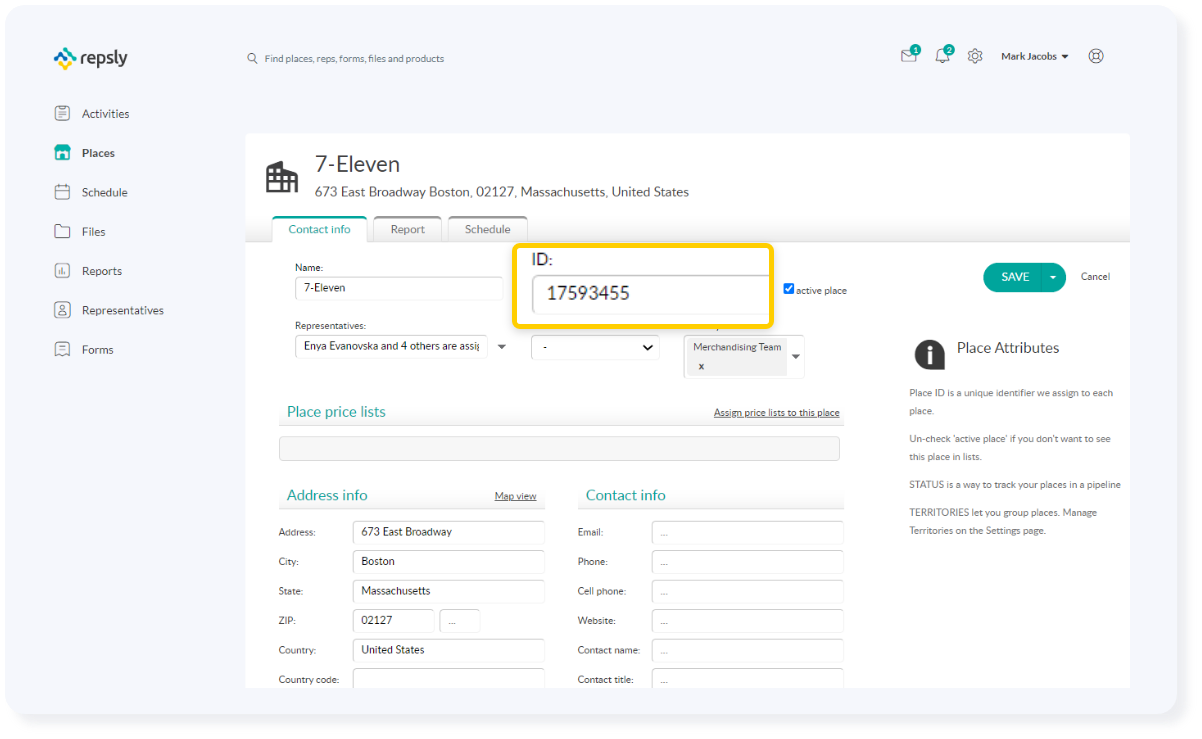Click the Schedule calendar icon in the sidebar
This screenshot has width=1202, height=739.
pos(62,191)
